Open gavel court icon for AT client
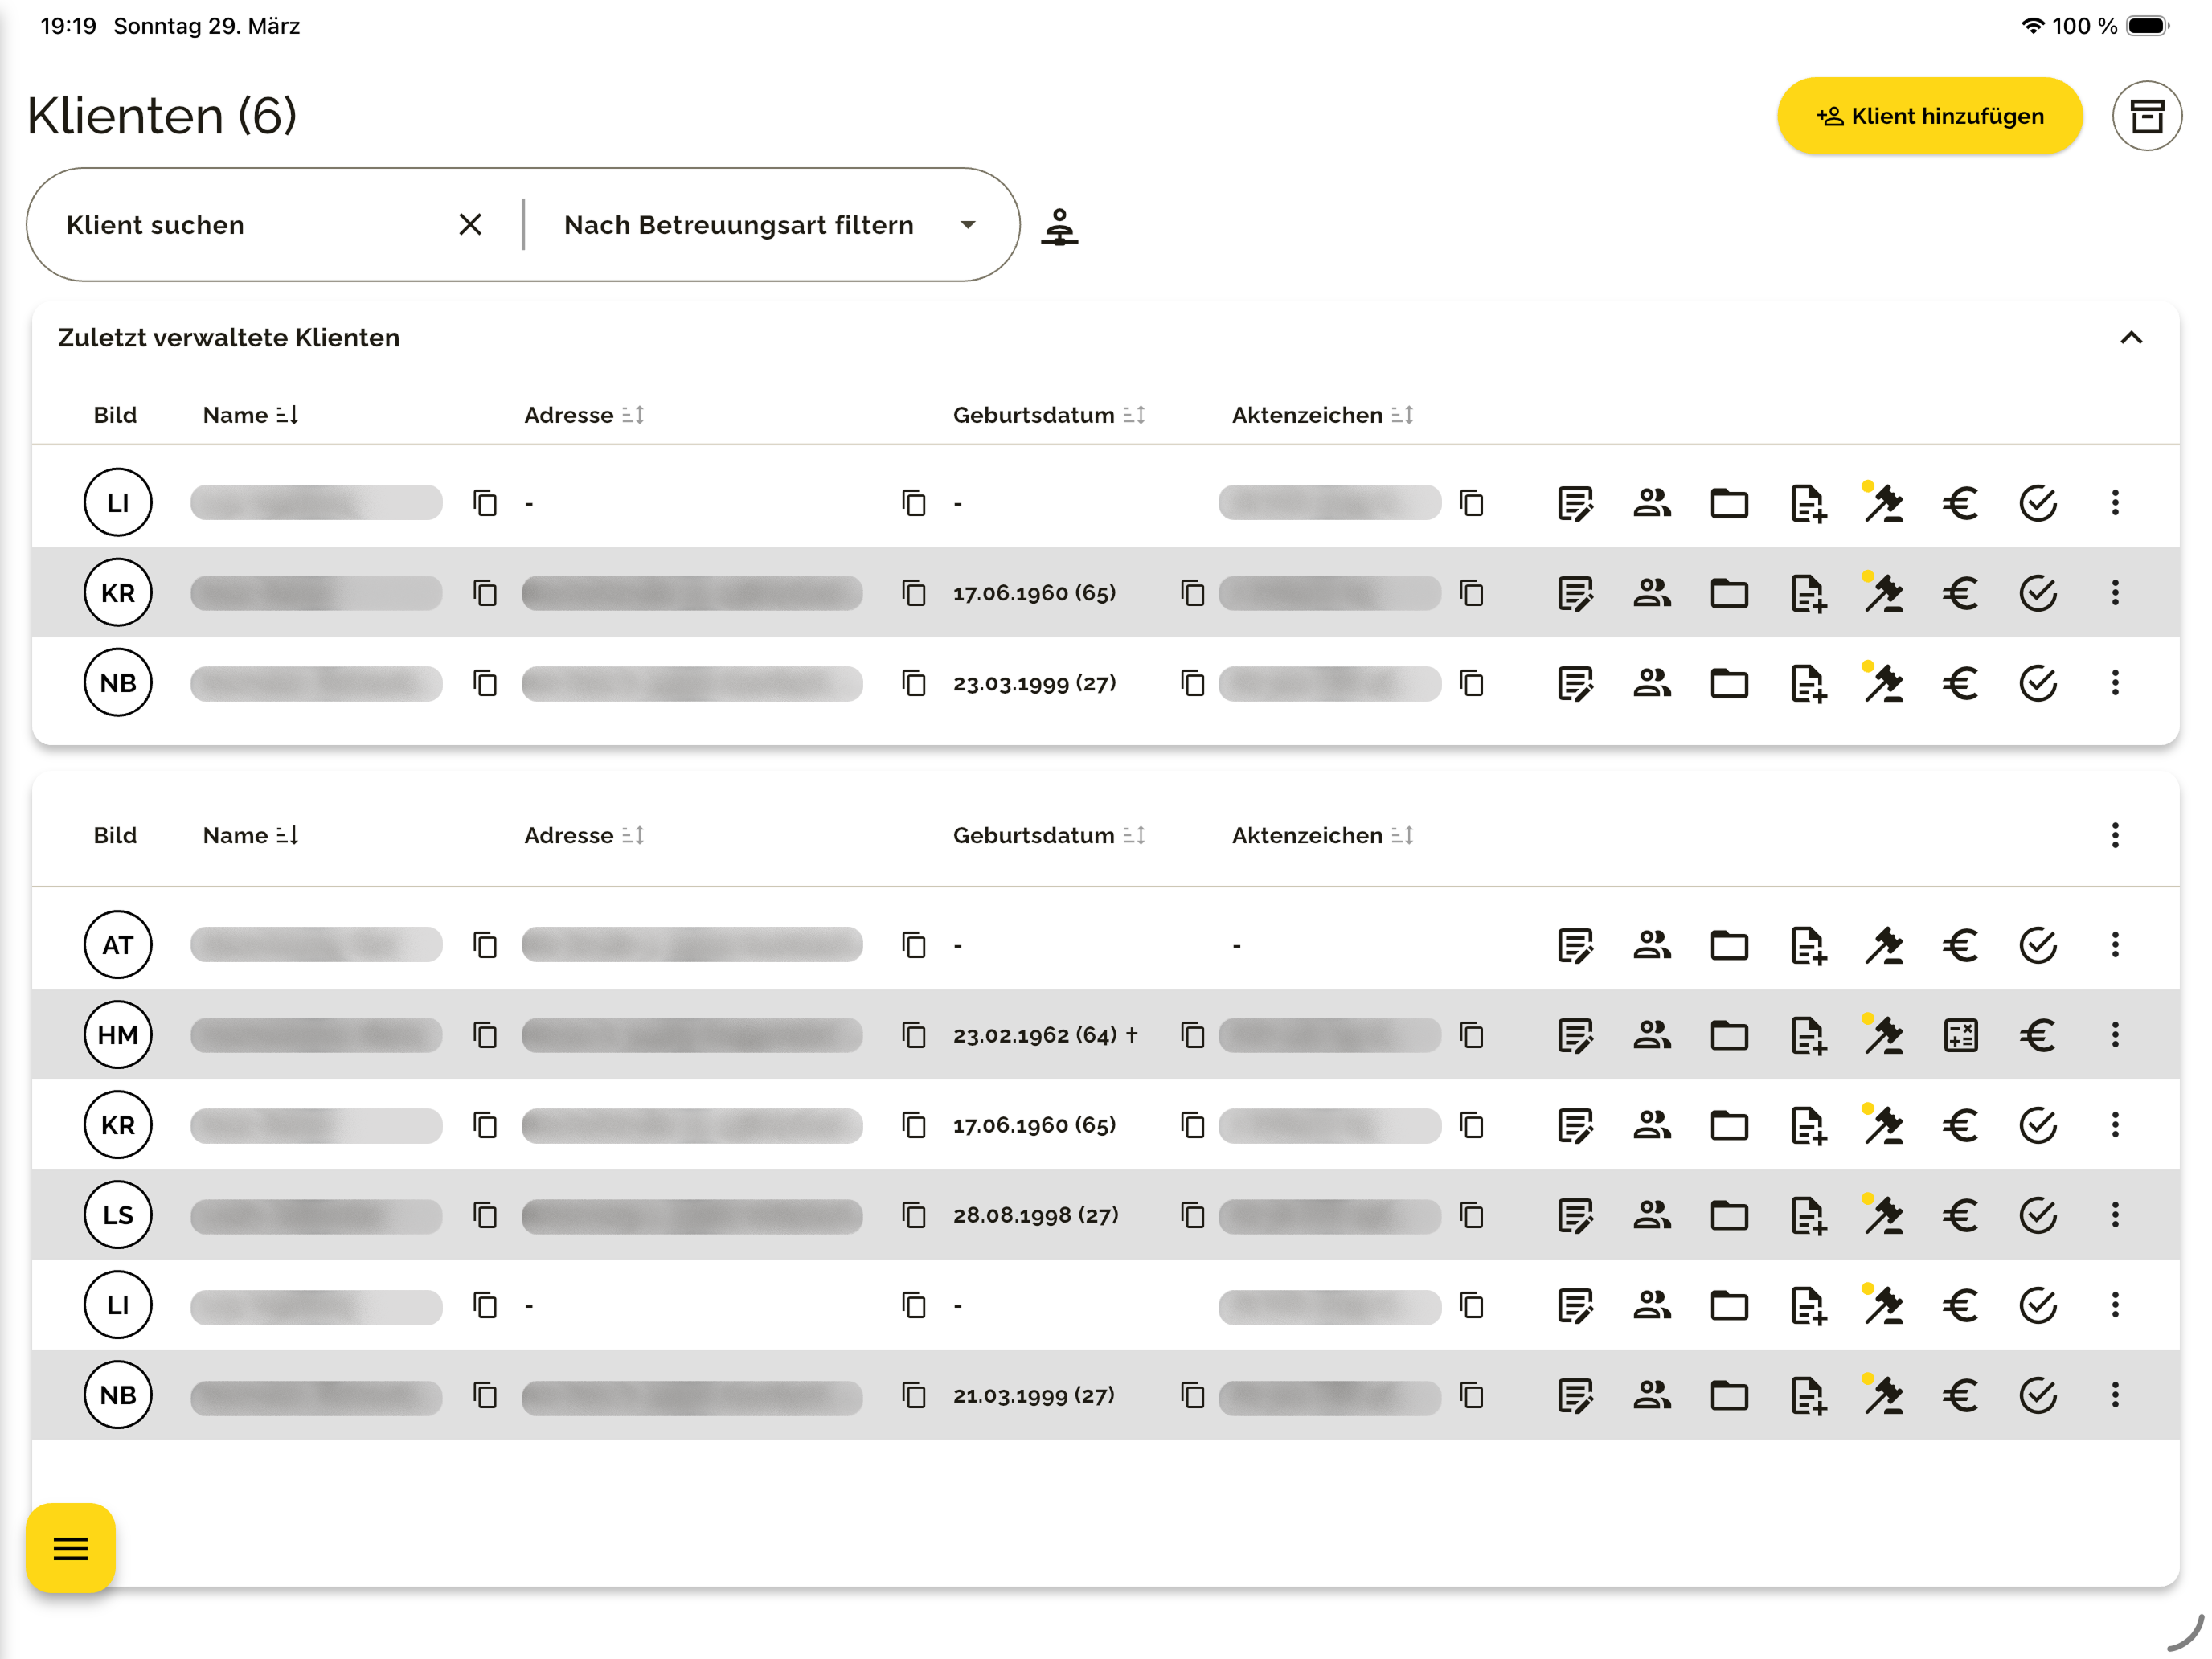The width and height of the screenshot is (2212, 1659). pos(1884,945)
